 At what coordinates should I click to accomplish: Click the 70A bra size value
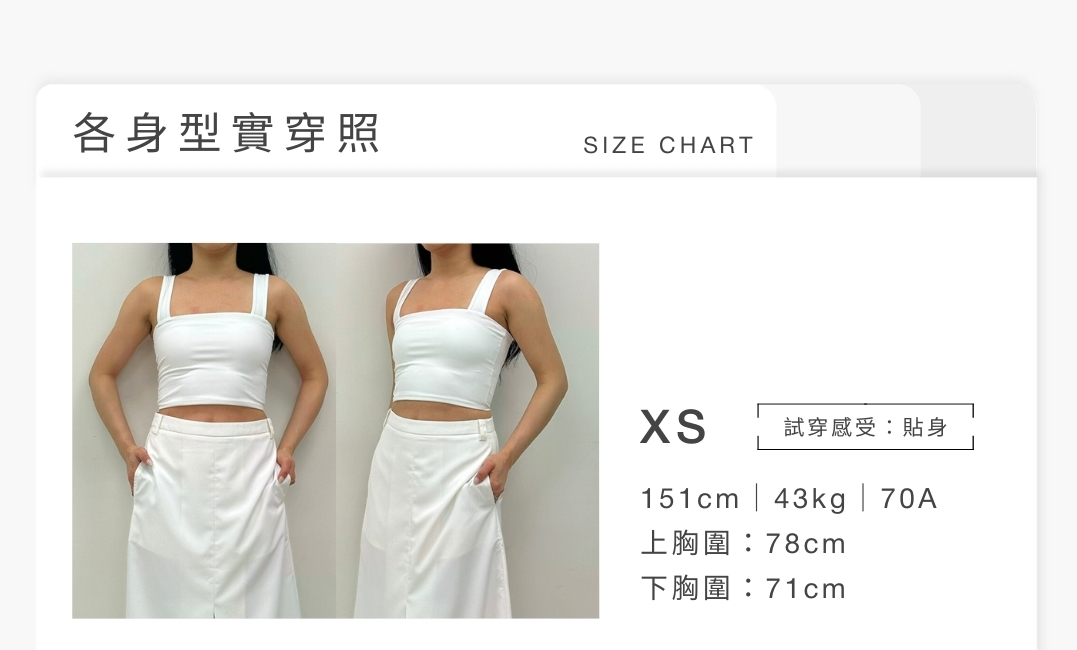pyautogui.click(x=909, y=498)
